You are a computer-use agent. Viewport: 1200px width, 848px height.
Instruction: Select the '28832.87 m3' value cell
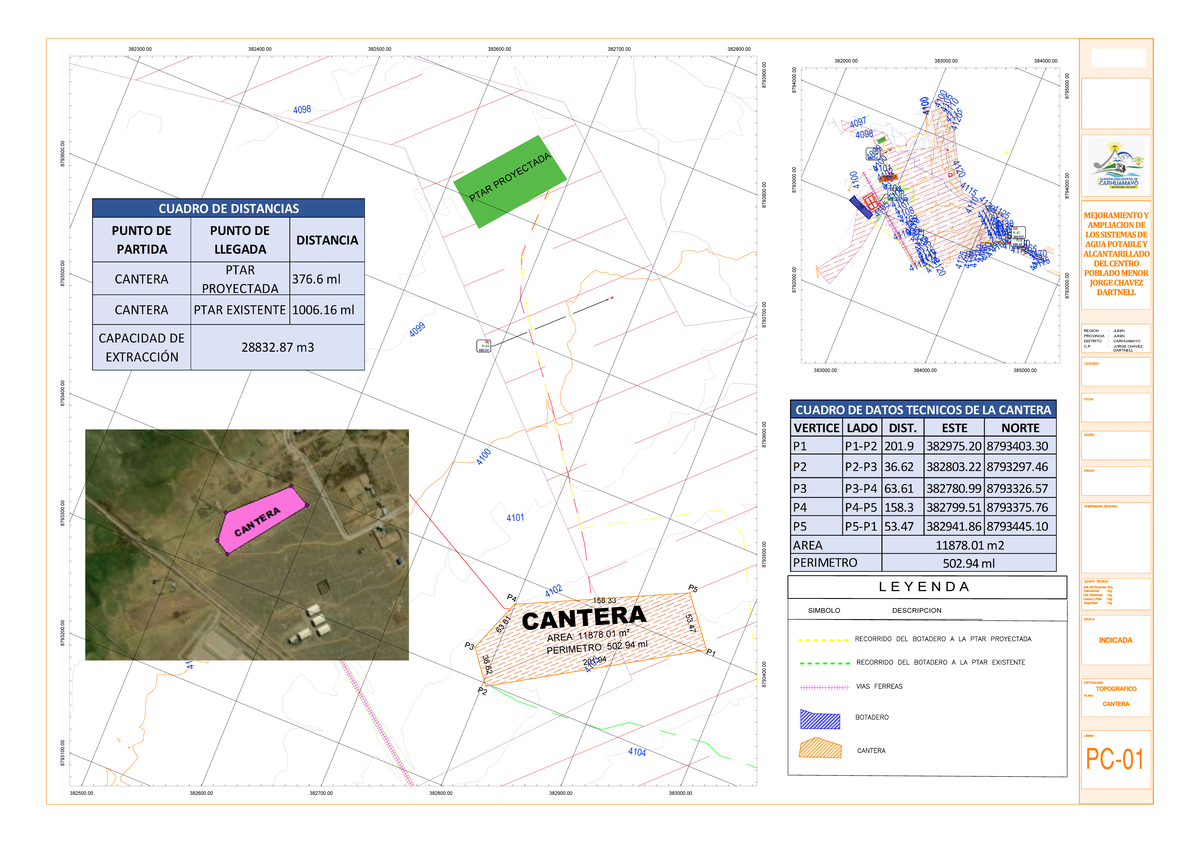277,347
